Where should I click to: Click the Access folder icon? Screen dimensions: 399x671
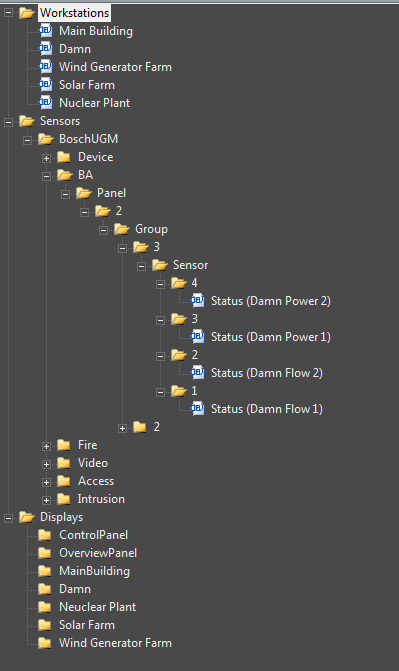click(x=64, y=481)
